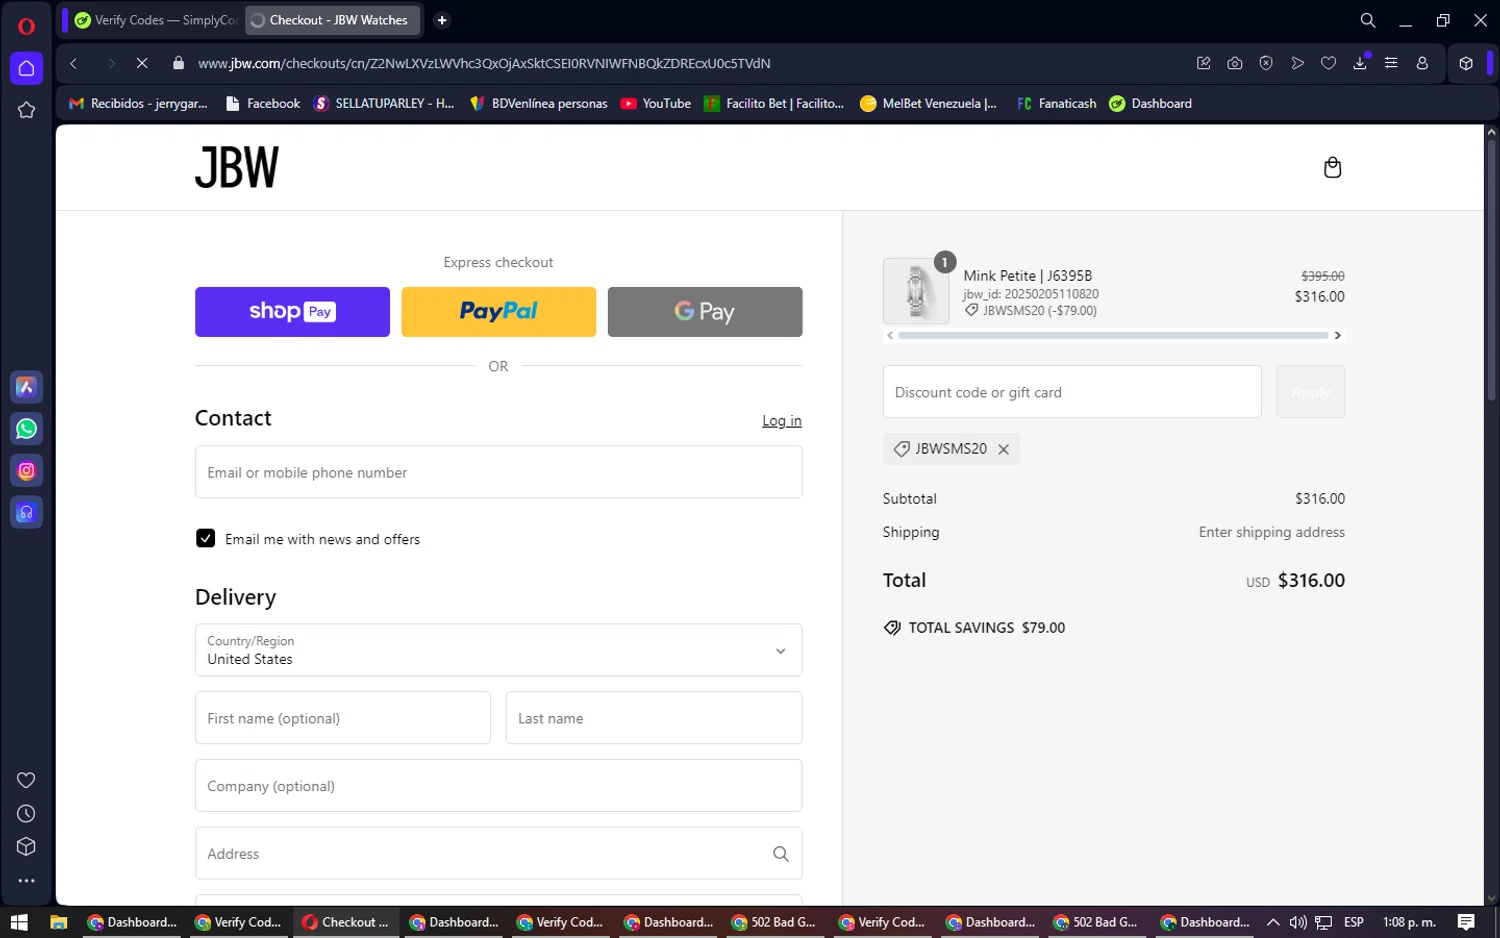This screenshot has height=938, width=1500.
Task: Click the snapshot camera icon in toolbar
Action: coord(1235,63)
